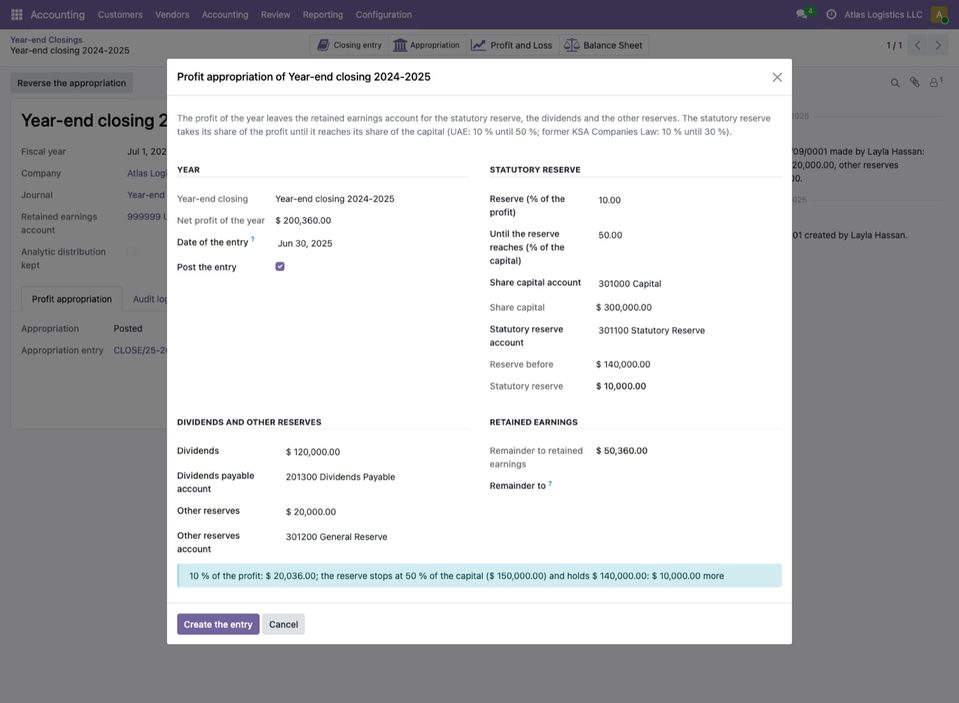The image size is (959, 703).
Task: Open the Customers menu
Action: pyautogui.click(x=120, y=14)
